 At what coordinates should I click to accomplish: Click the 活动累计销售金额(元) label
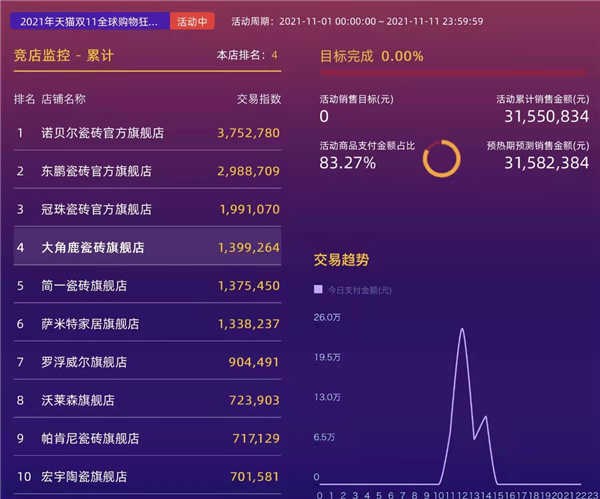543,99
